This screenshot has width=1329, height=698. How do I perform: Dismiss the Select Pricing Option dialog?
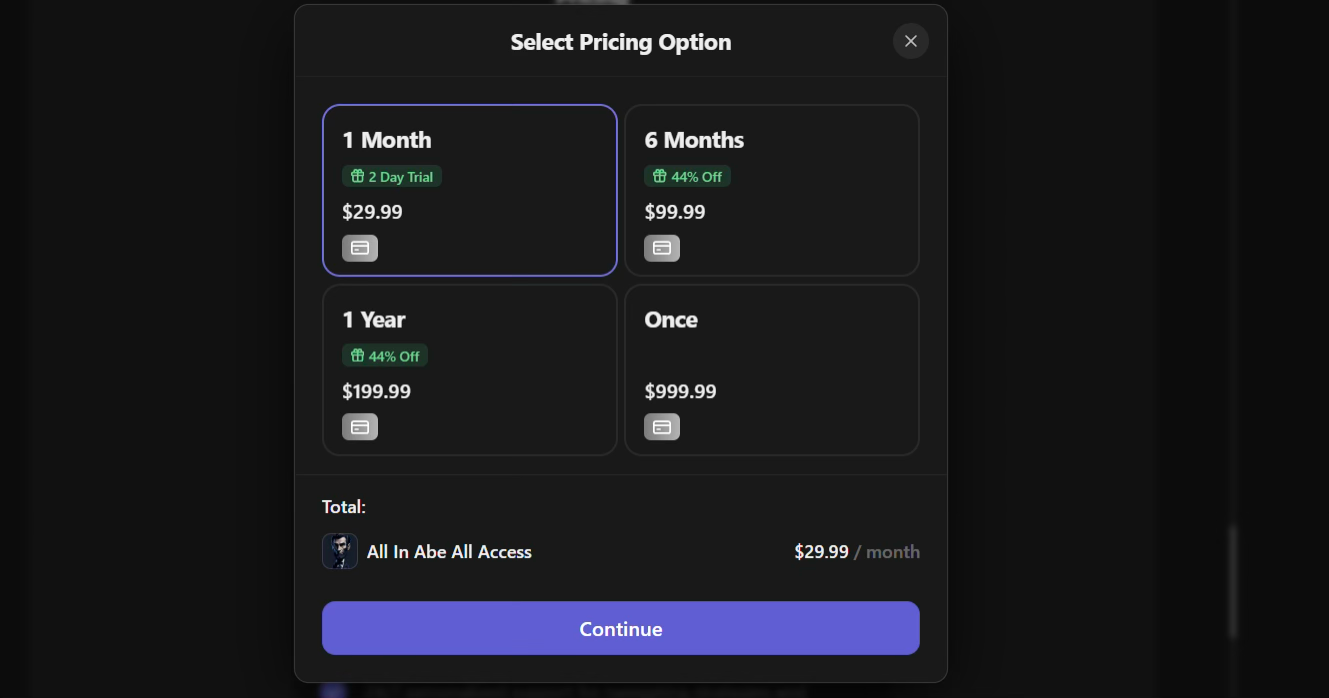[x=910, y=41]
